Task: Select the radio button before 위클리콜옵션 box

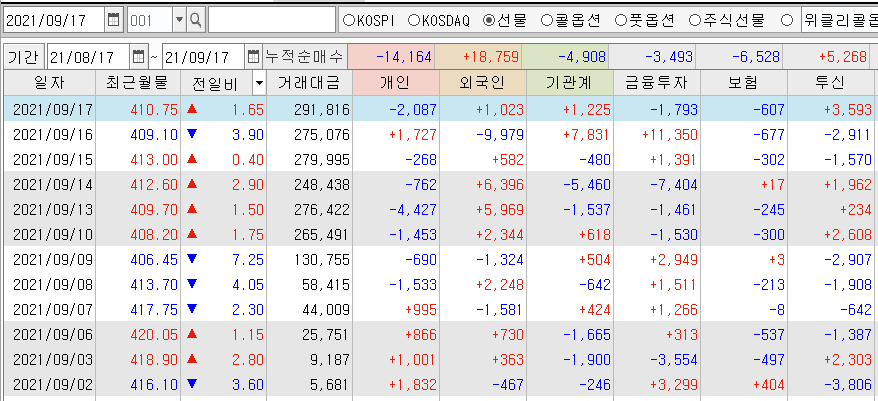Action: click(x=787, y=21)
